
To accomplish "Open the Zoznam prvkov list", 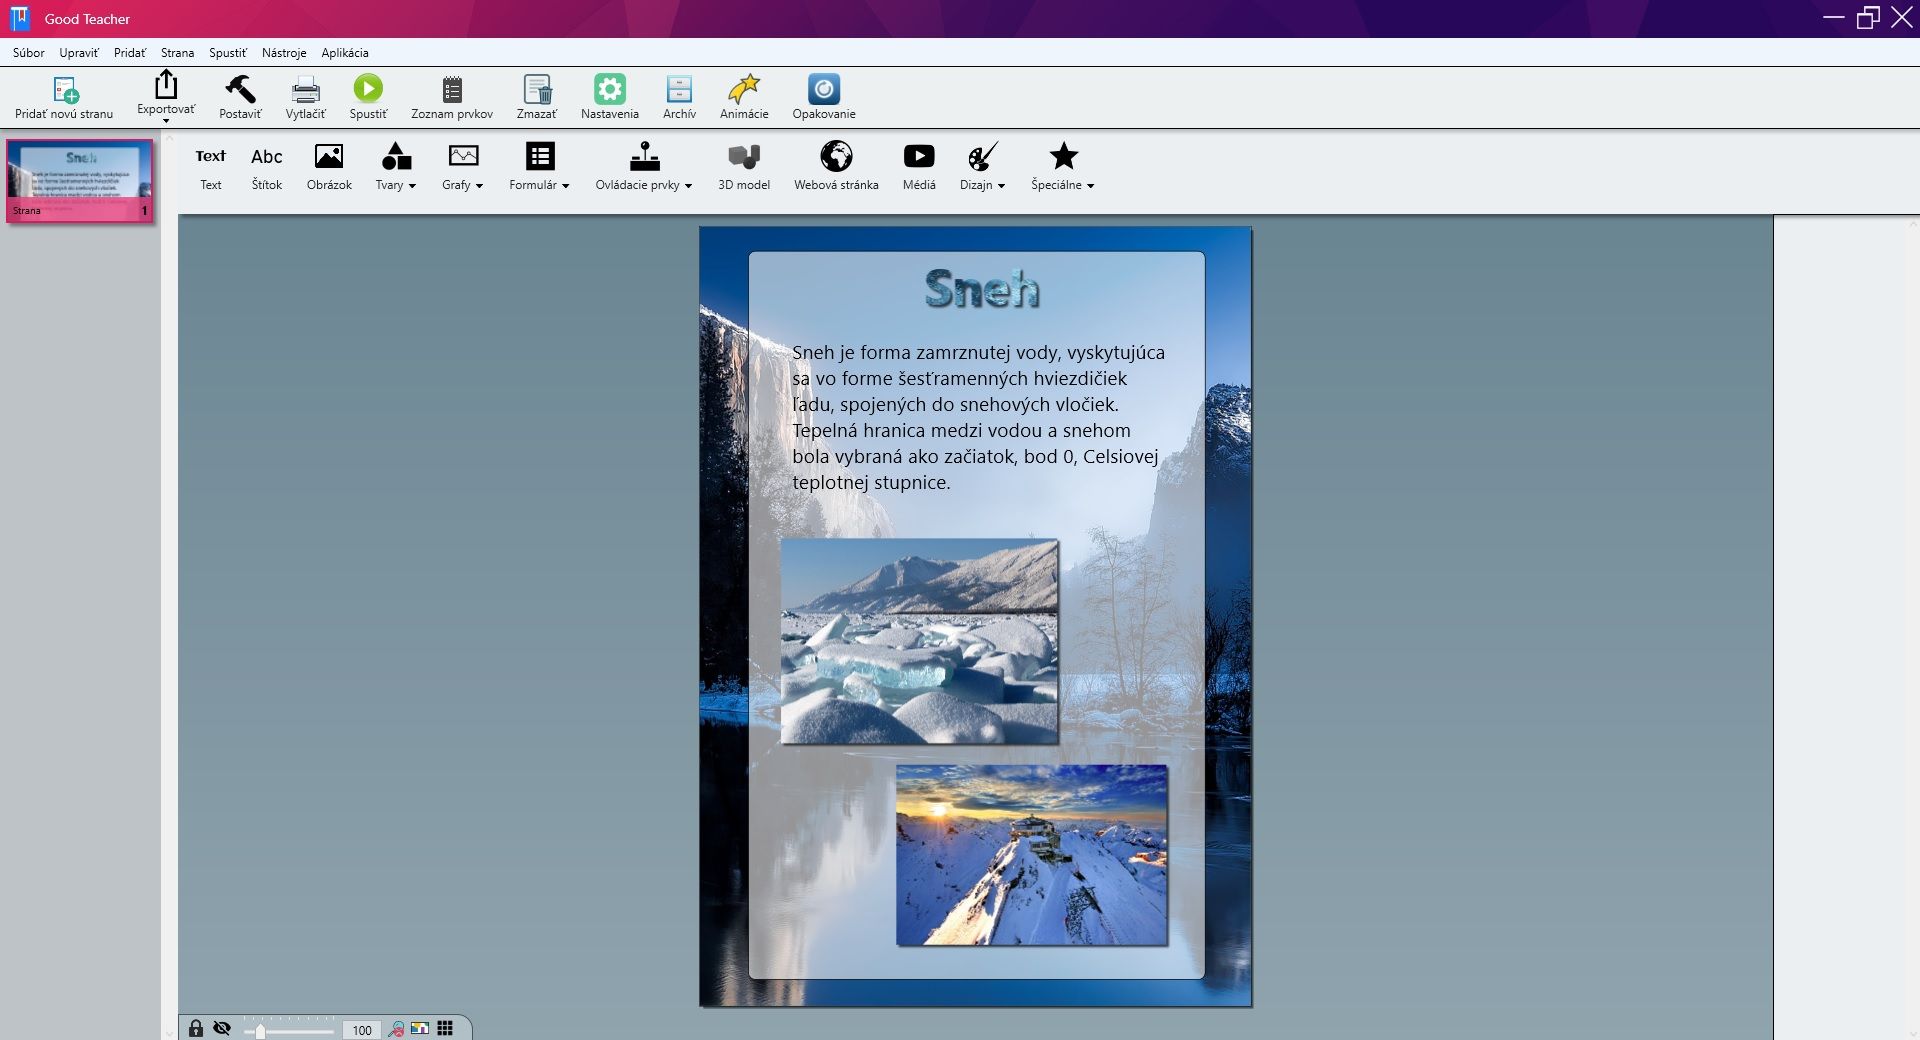I will pyautogui.click(x=452, y=90).
